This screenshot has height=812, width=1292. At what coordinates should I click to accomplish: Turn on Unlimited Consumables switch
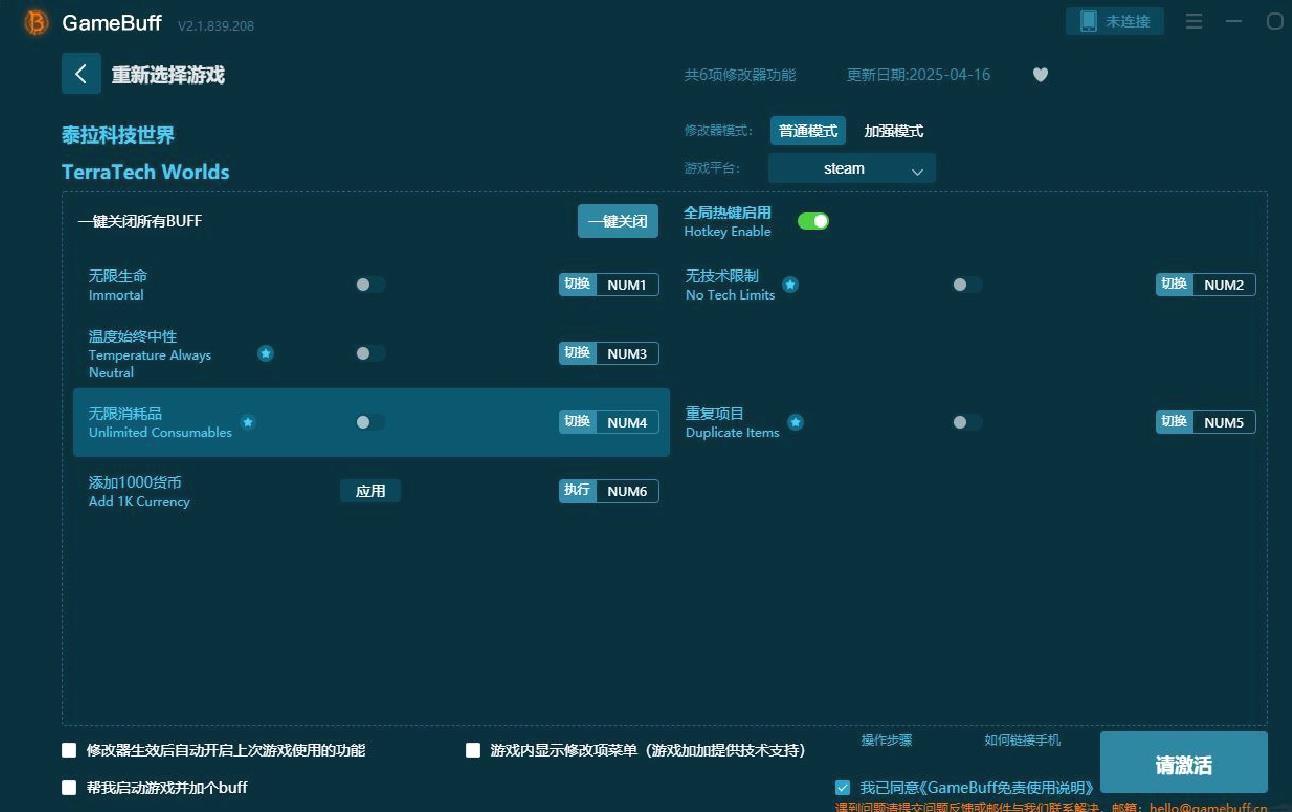(x=370, y=422)
